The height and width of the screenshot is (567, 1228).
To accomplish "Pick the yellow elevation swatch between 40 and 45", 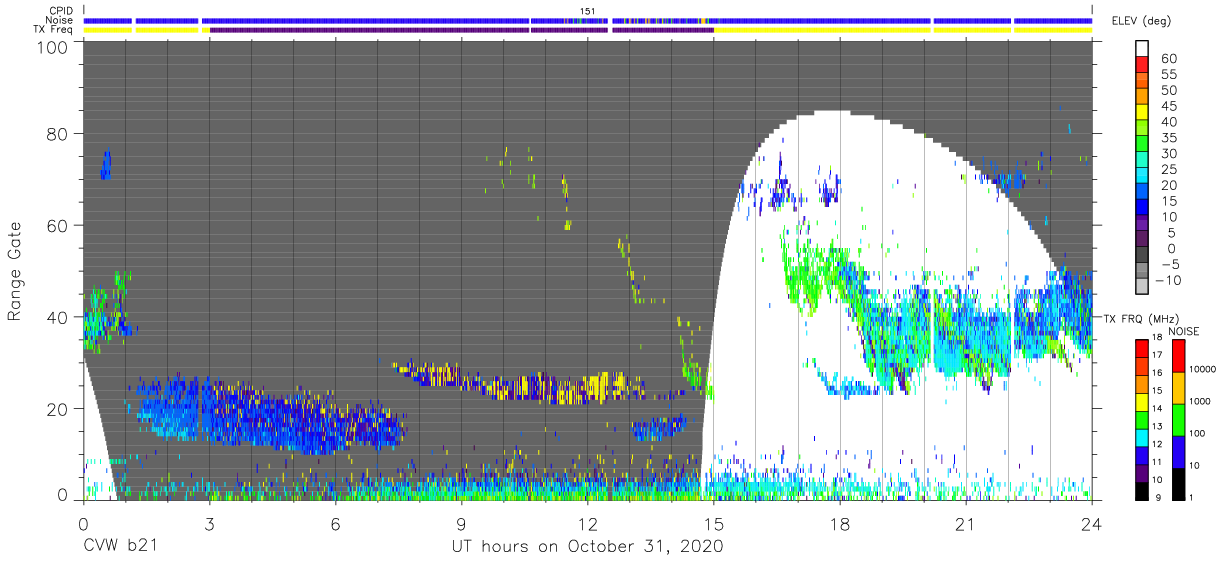I will 1144,114.
